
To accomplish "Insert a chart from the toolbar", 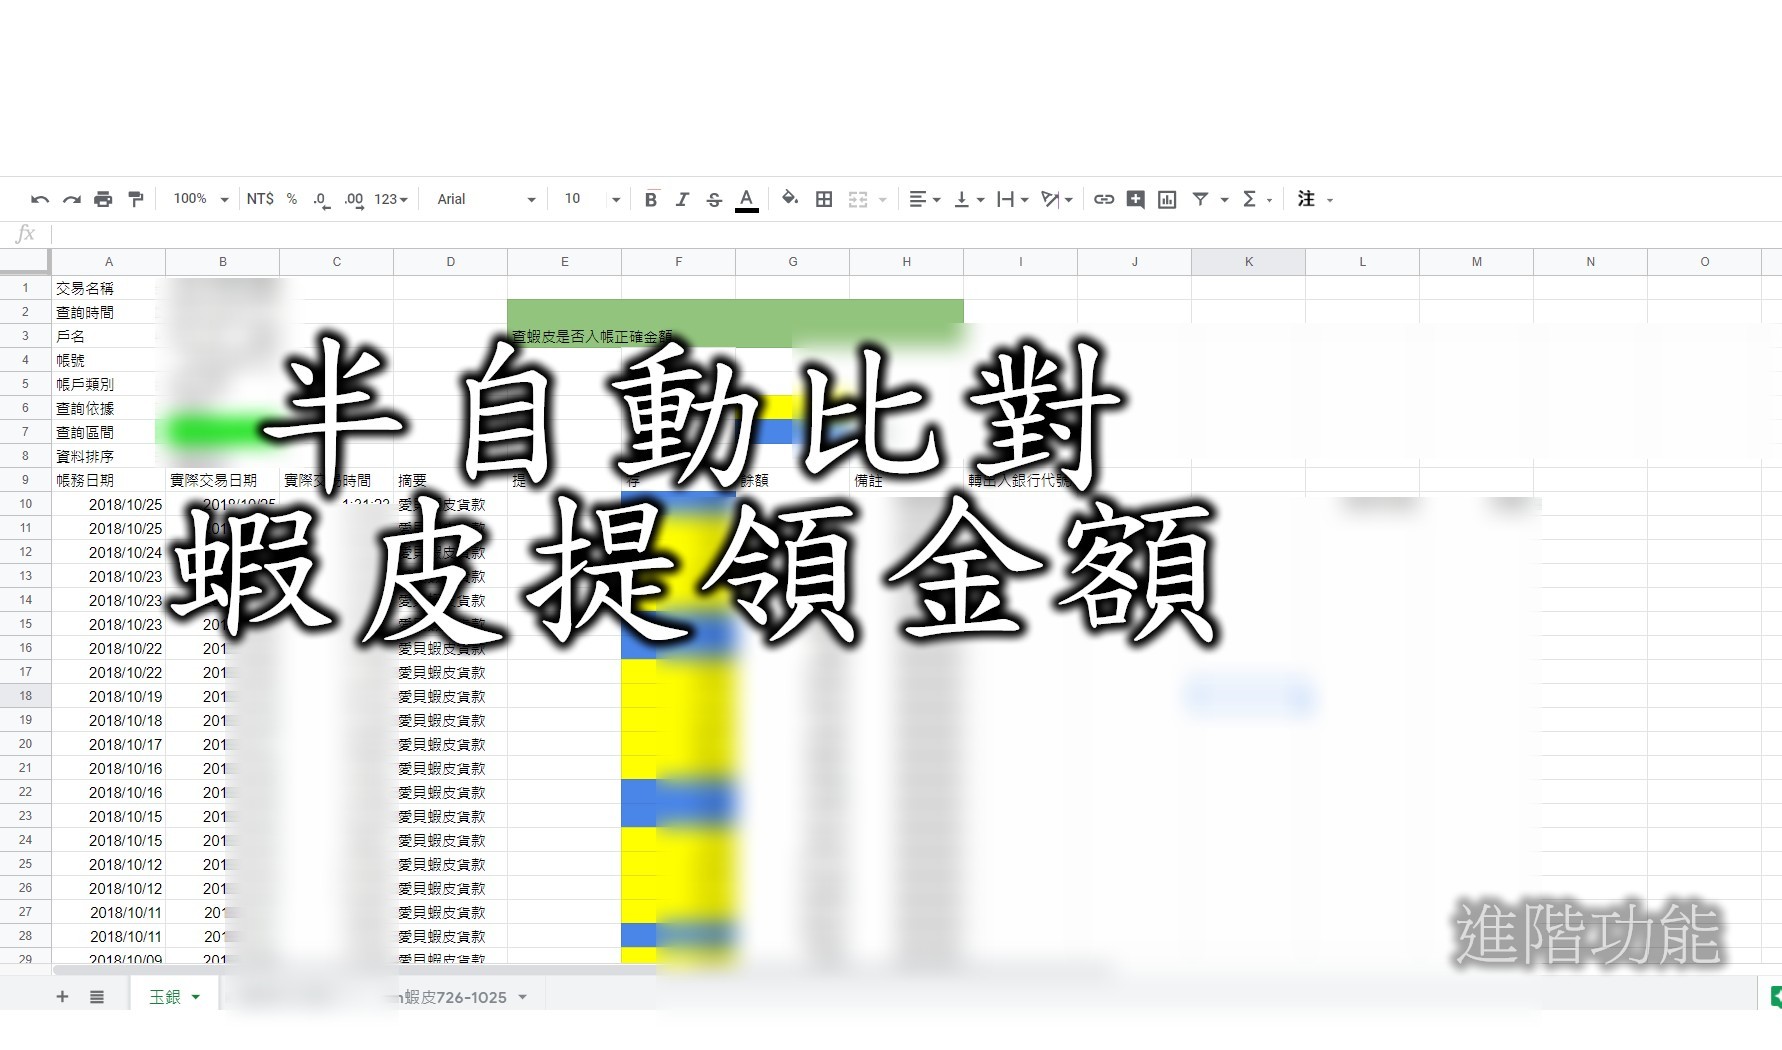I will (1166, 199).
